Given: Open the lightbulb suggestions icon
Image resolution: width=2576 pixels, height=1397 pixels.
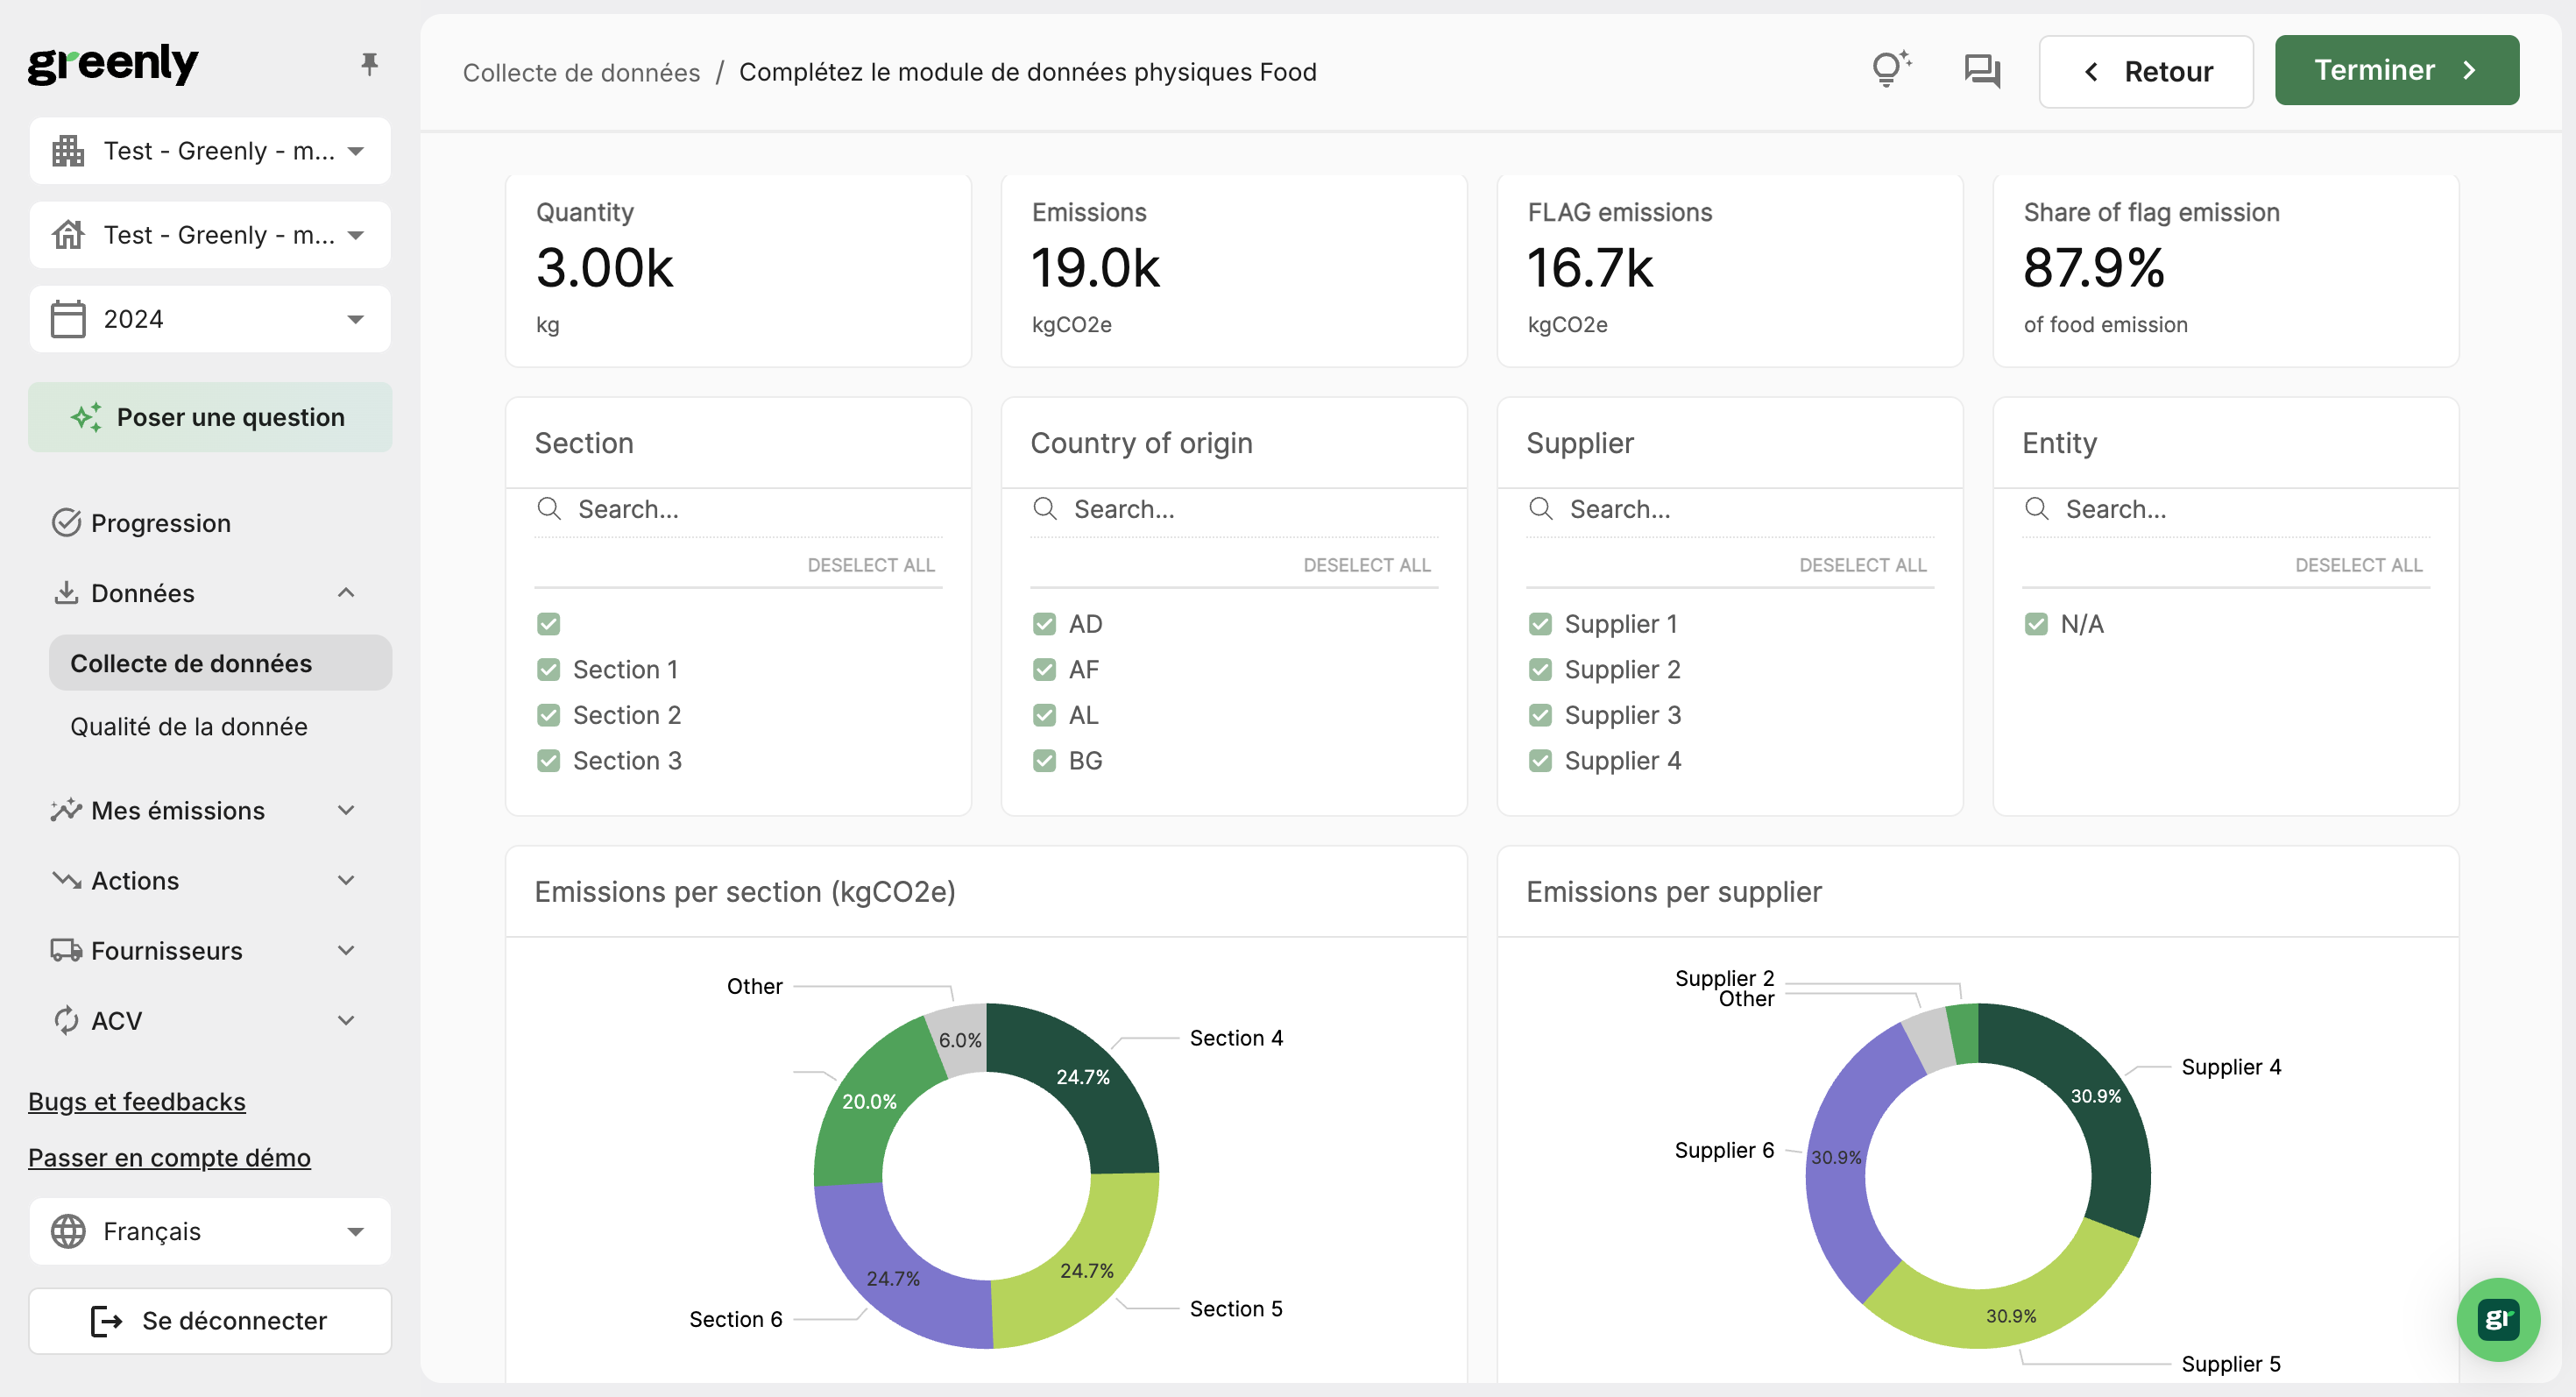Looking at the screenshot, I should (1890, 70).
